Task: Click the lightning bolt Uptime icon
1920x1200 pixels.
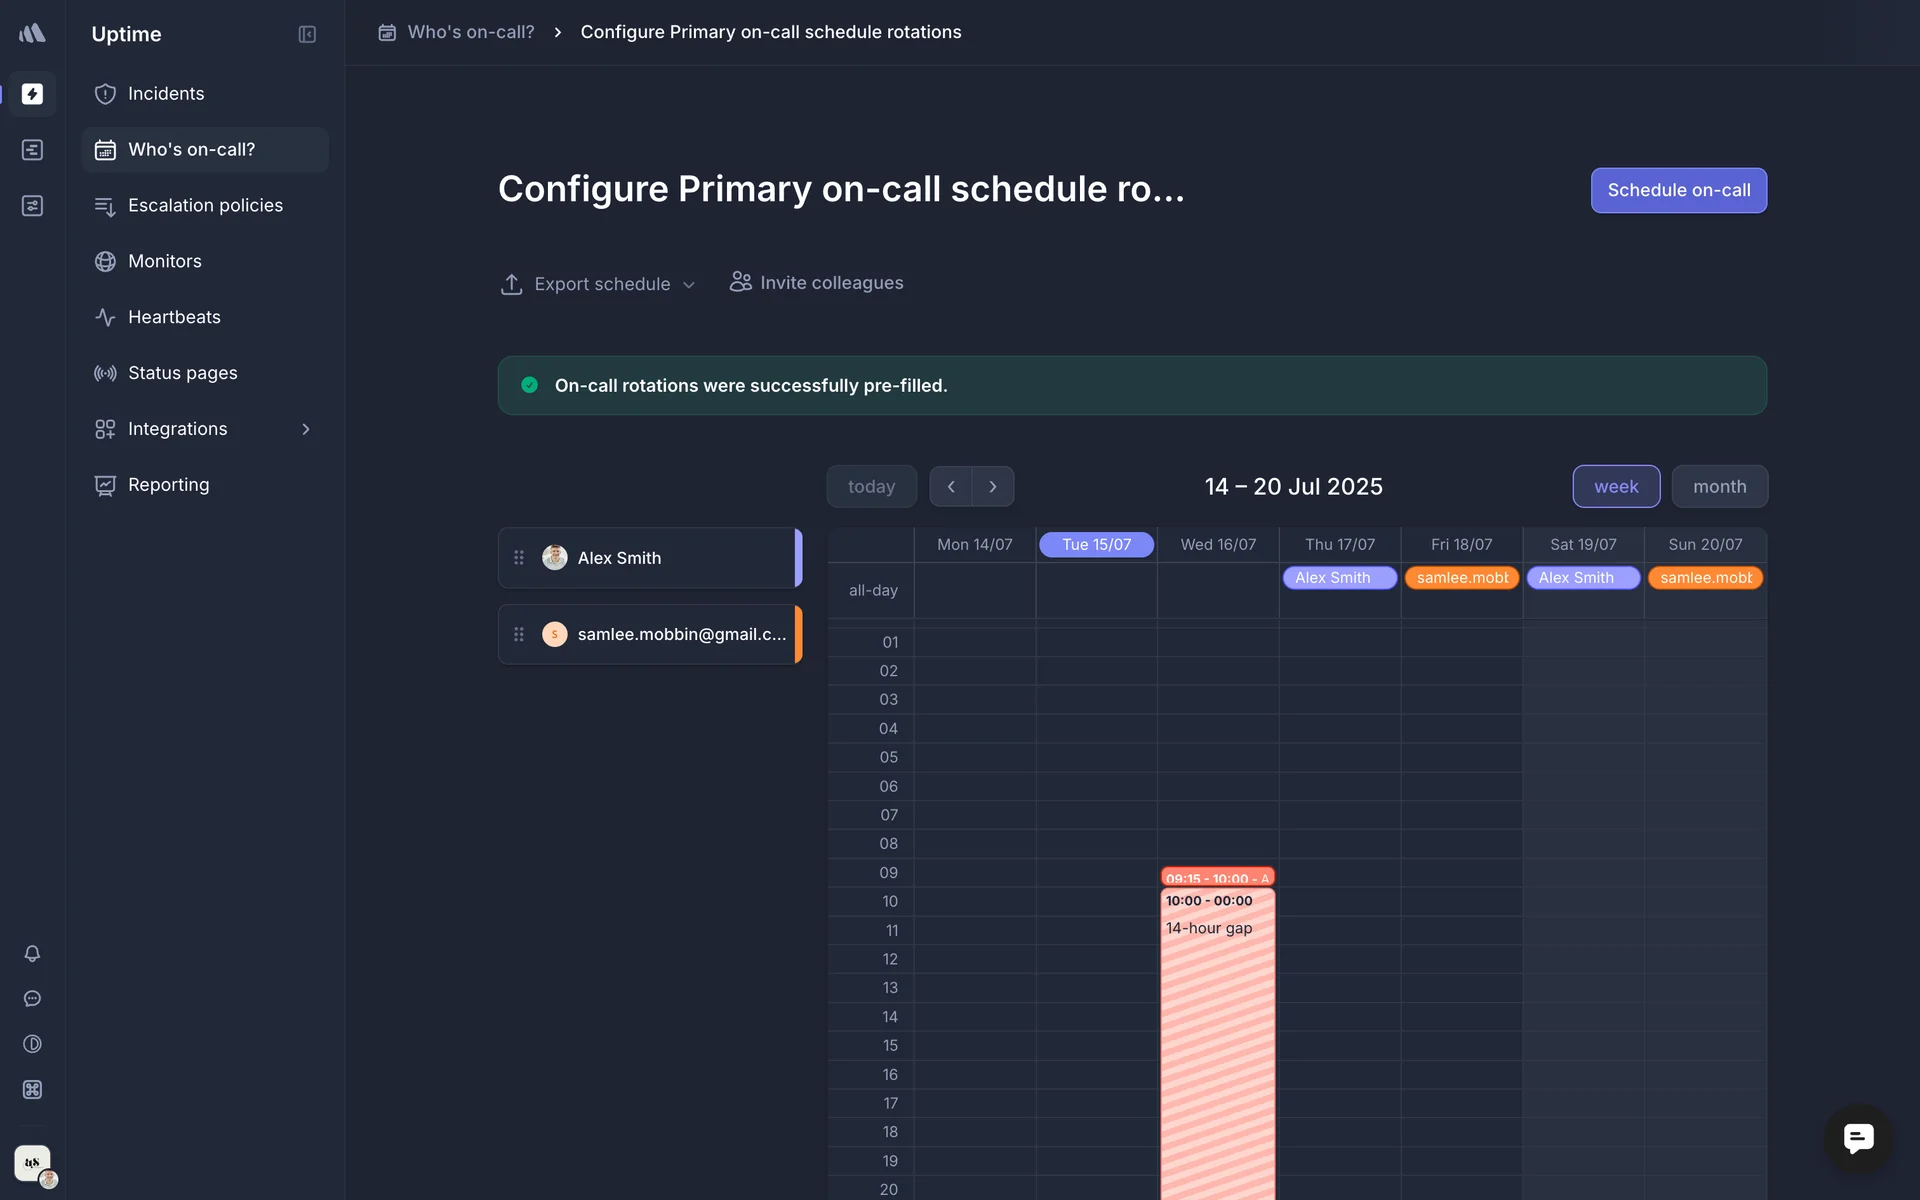Action: (32, 94)
